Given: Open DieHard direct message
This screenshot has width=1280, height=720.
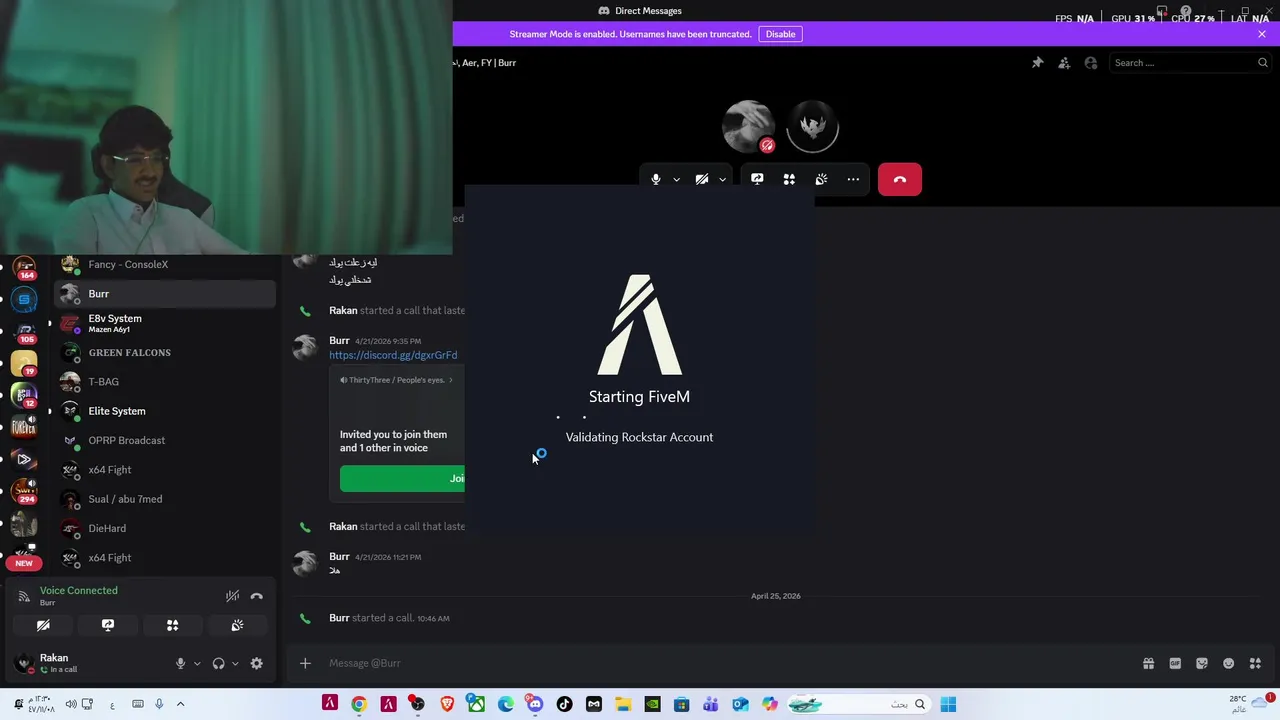Looking at the screenshot, I should [x=165, y=528].
